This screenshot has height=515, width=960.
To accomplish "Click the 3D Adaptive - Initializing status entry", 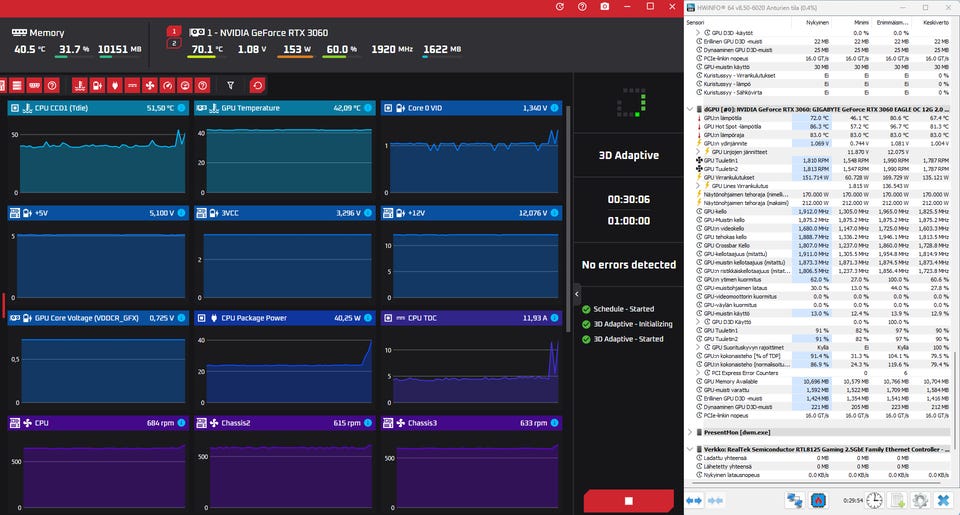I will [x=627, y=324].
